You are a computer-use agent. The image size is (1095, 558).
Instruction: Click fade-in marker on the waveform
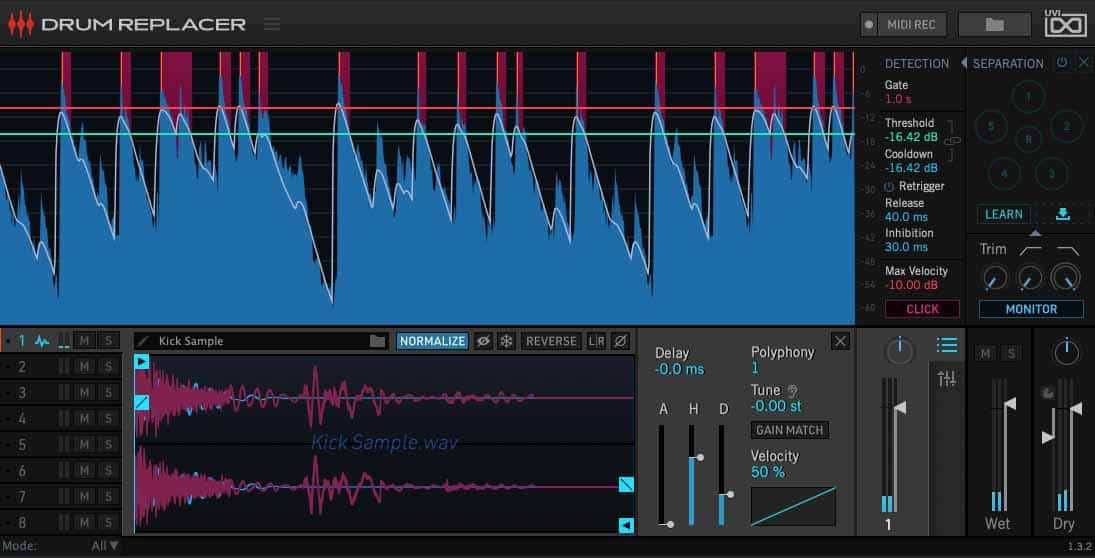click(142, 402)
